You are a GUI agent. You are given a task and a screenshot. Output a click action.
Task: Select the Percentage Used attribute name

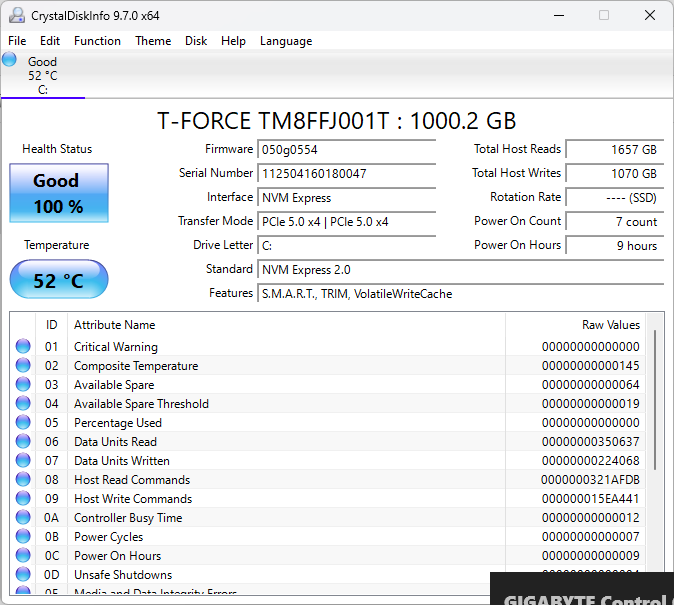[x=118, y=423]
